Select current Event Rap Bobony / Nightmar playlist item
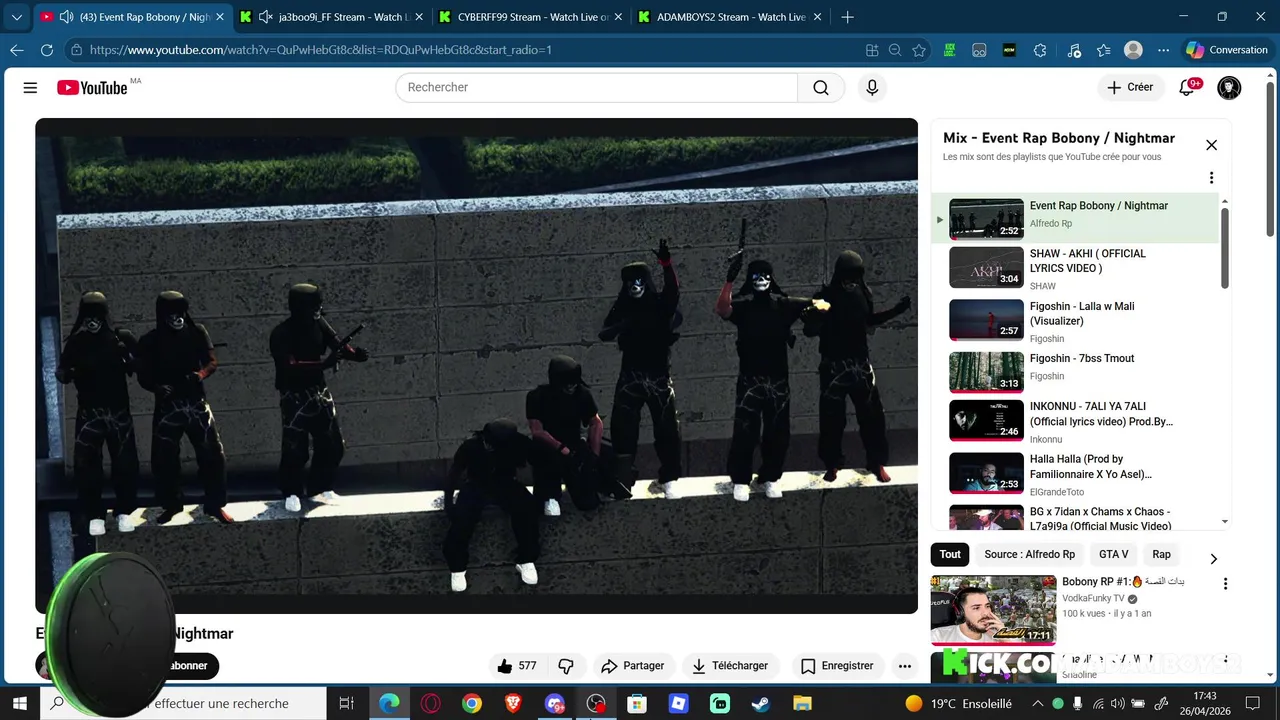 coord(1076,219)
